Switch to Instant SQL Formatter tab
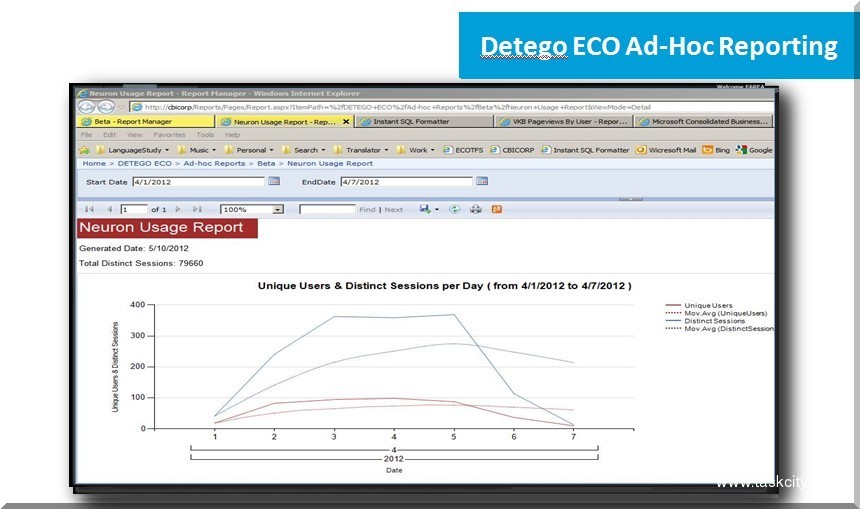Viewport: 860px width, 509px height. point(423,122)
